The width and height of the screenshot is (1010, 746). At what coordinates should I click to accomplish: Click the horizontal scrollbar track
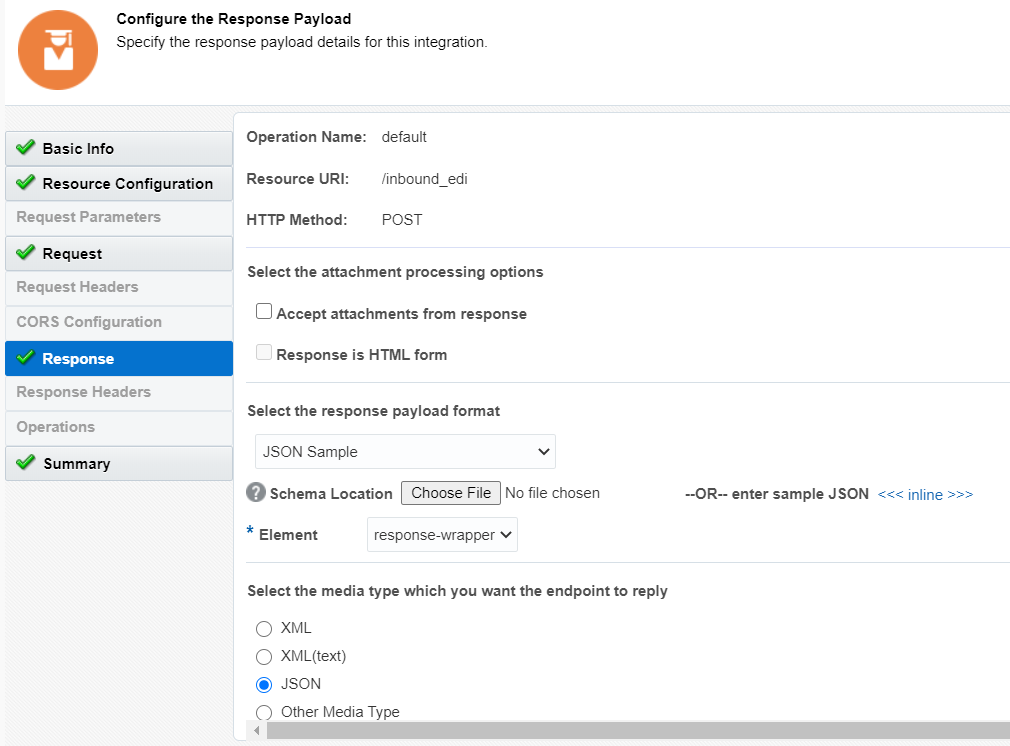coord(638,731)
